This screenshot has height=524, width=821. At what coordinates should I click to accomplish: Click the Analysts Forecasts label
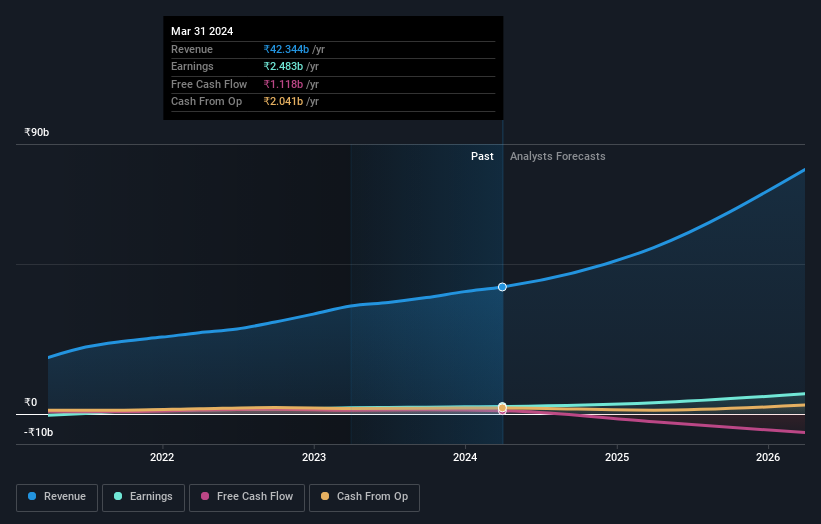(558, 156)
